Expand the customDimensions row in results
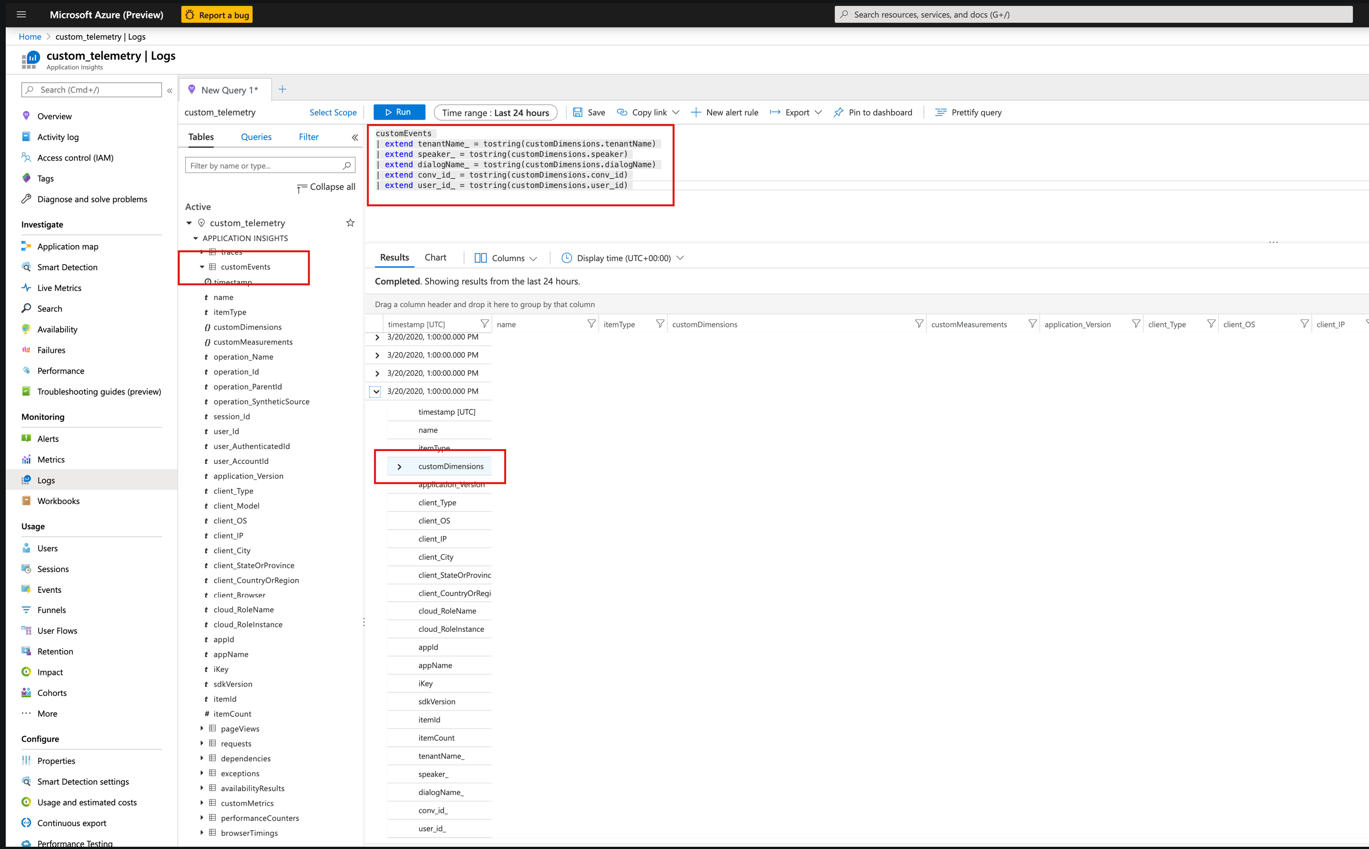 pyautogui.click(x=398, y=466)
